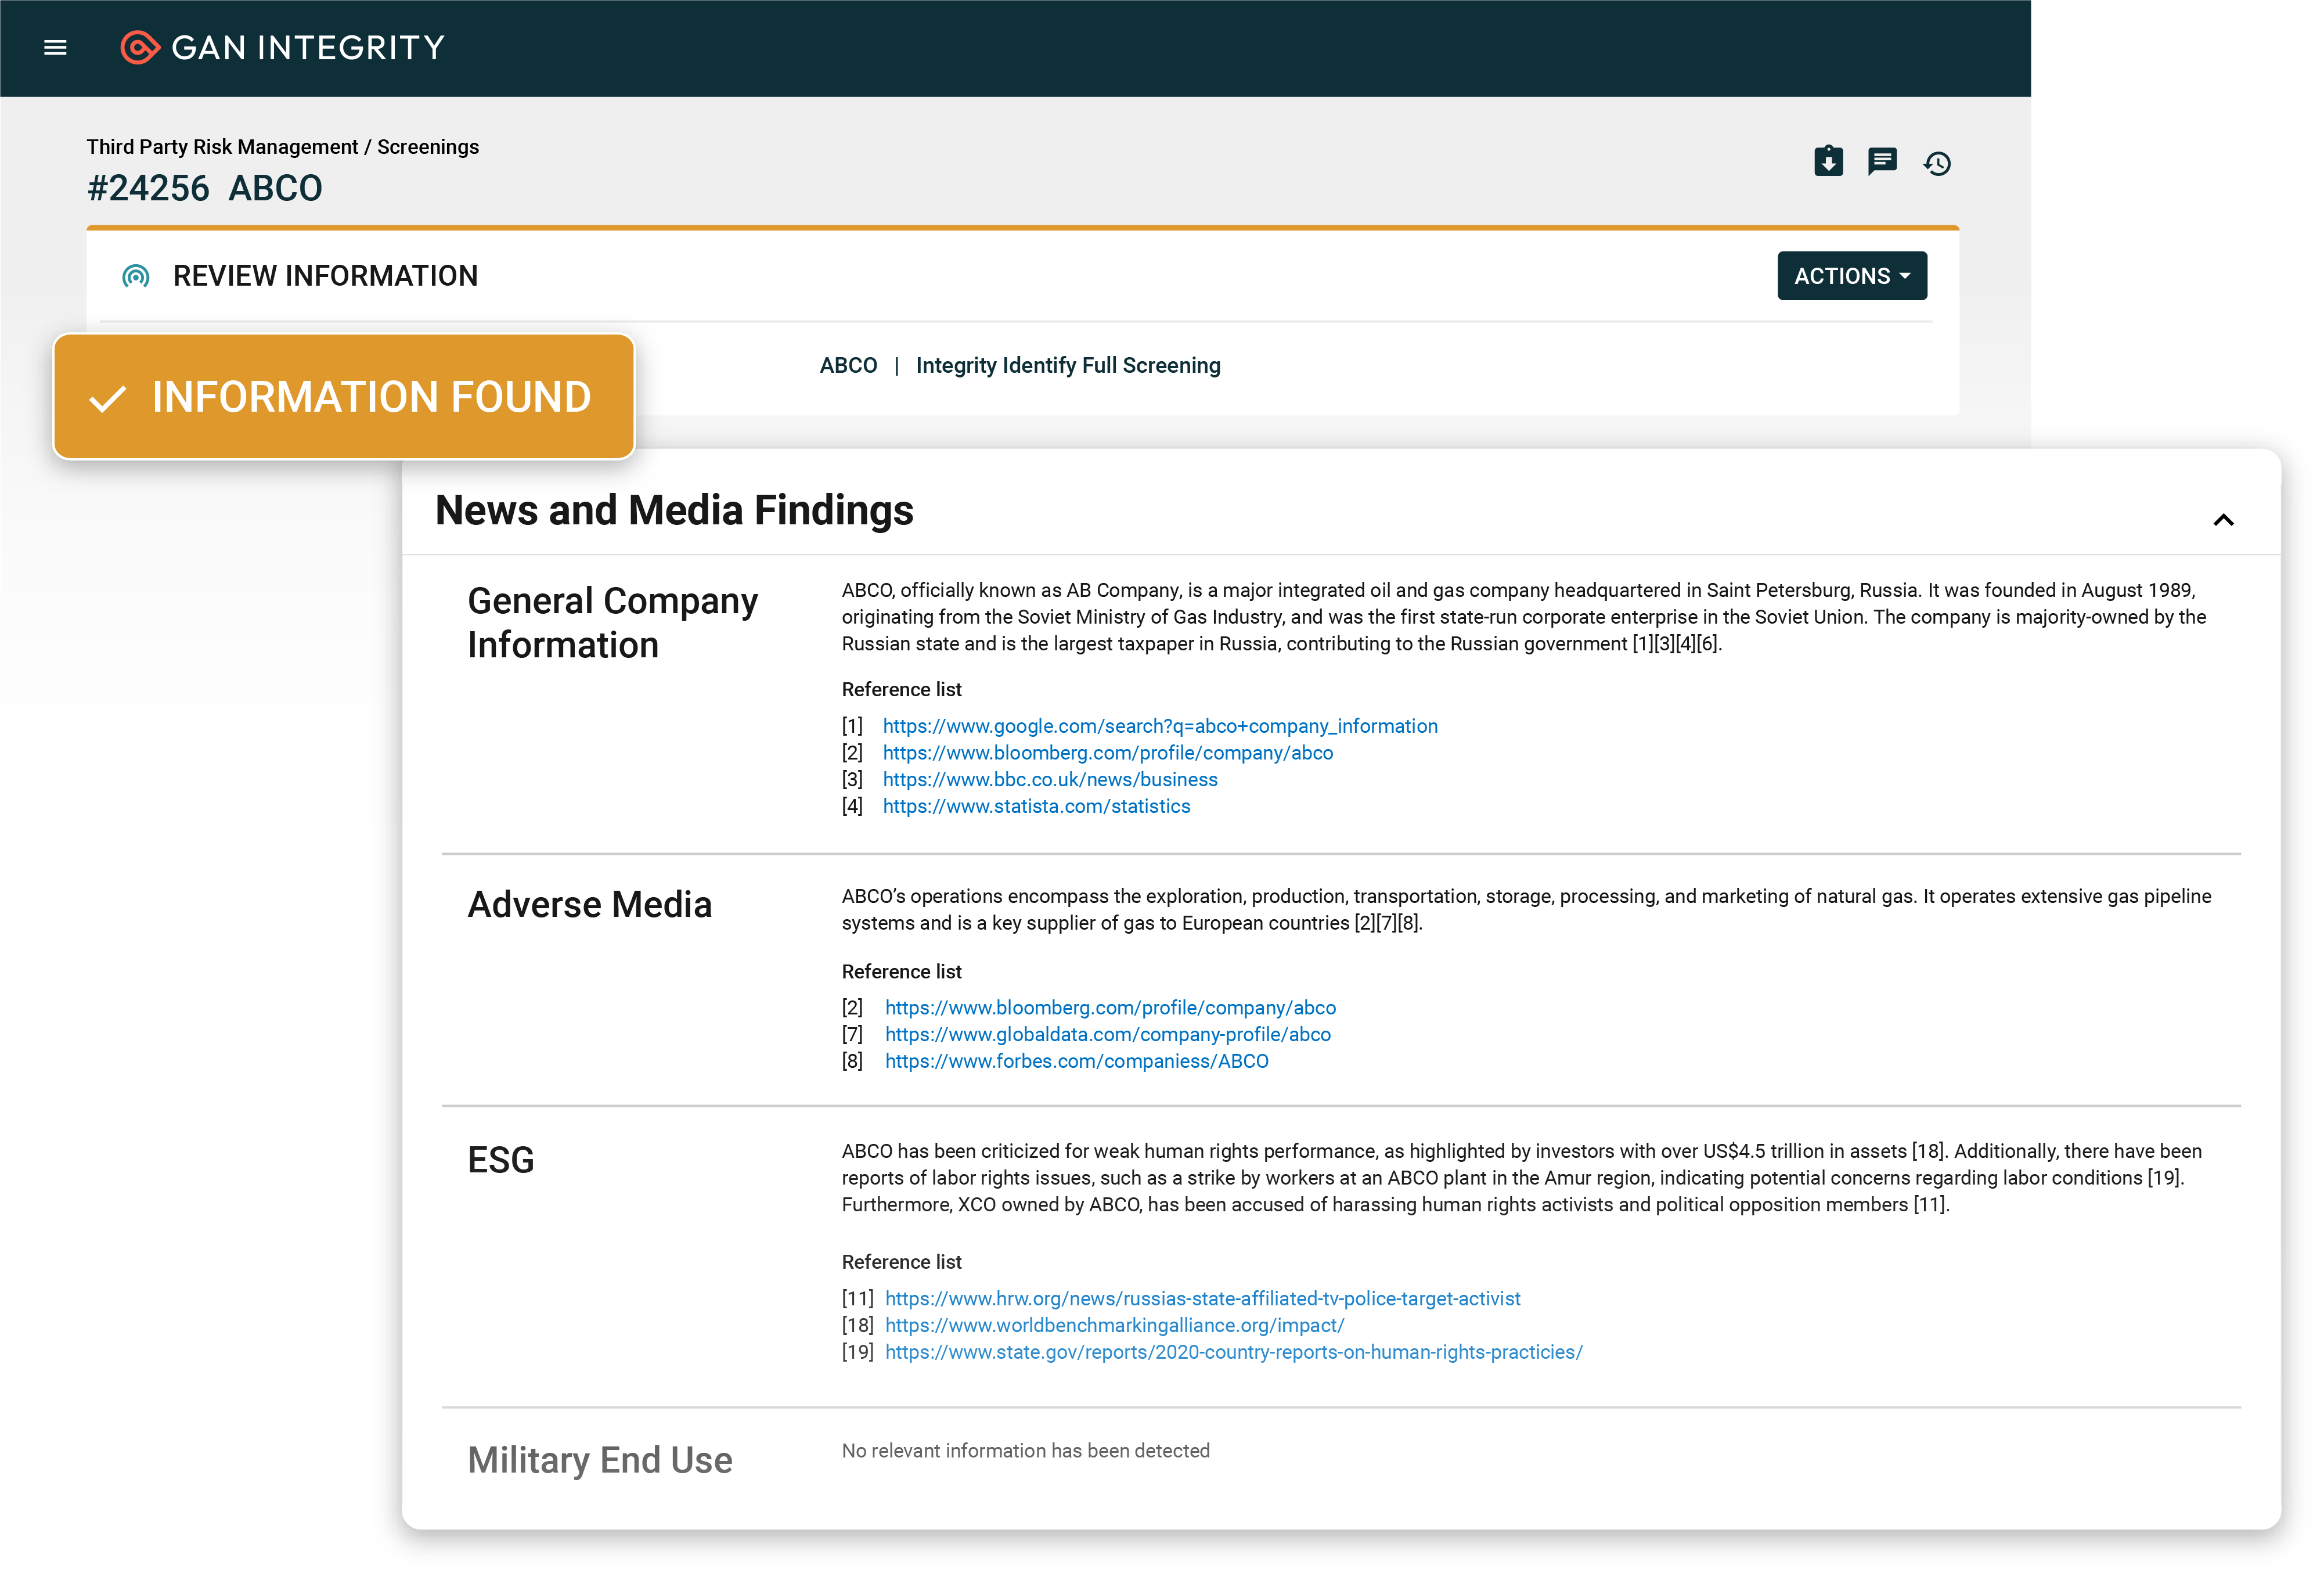
Task: Open Bloomberg link under General Company Information
Action: tap(1107, 753)
